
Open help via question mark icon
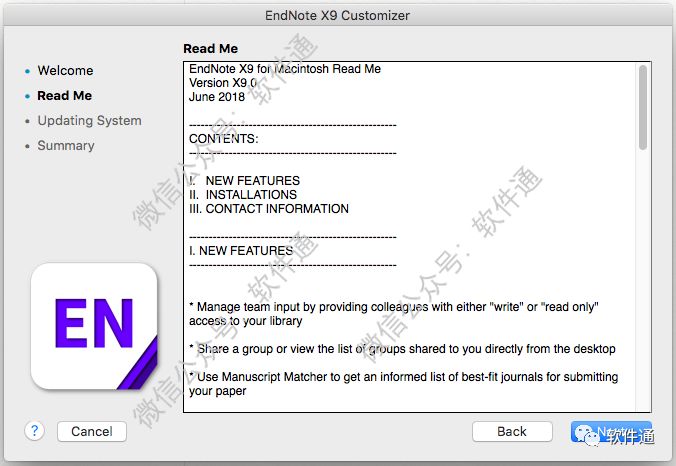34,431
